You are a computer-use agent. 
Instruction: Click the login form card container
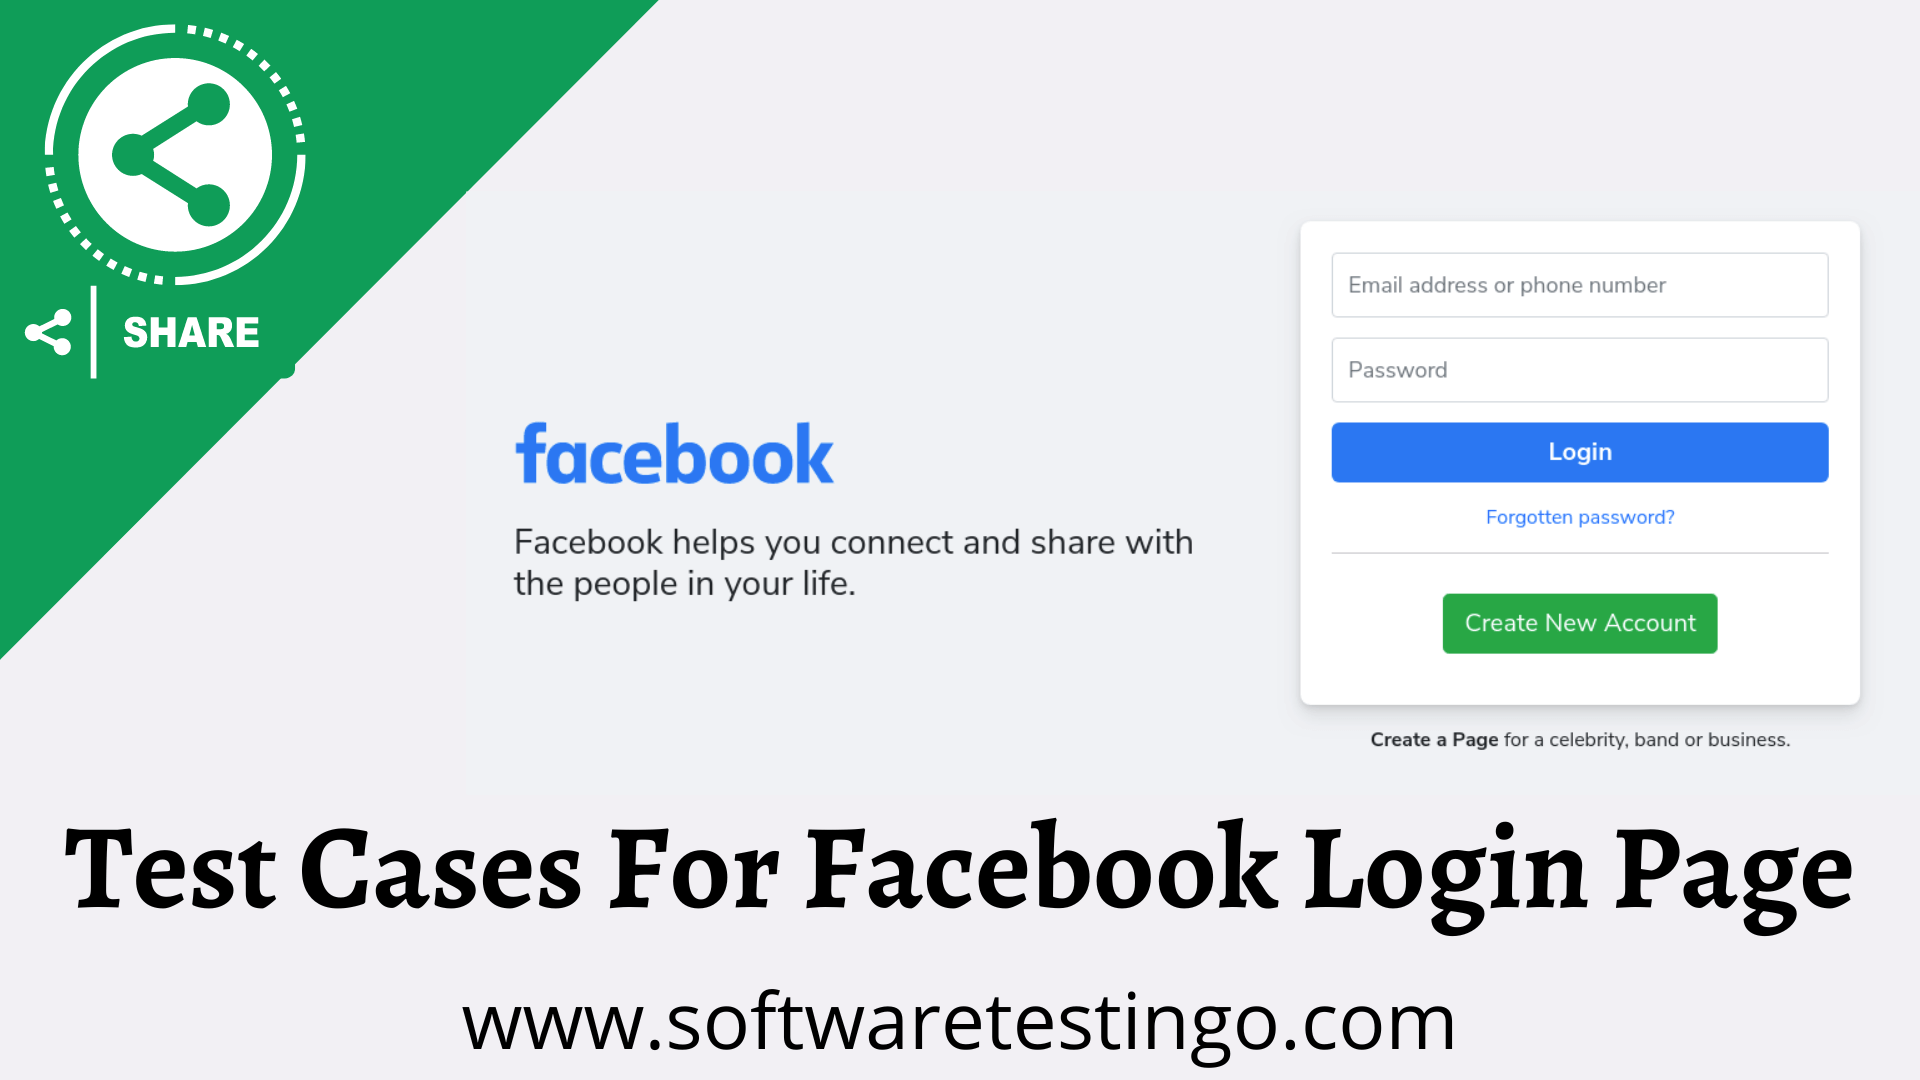coord(1580,462)
